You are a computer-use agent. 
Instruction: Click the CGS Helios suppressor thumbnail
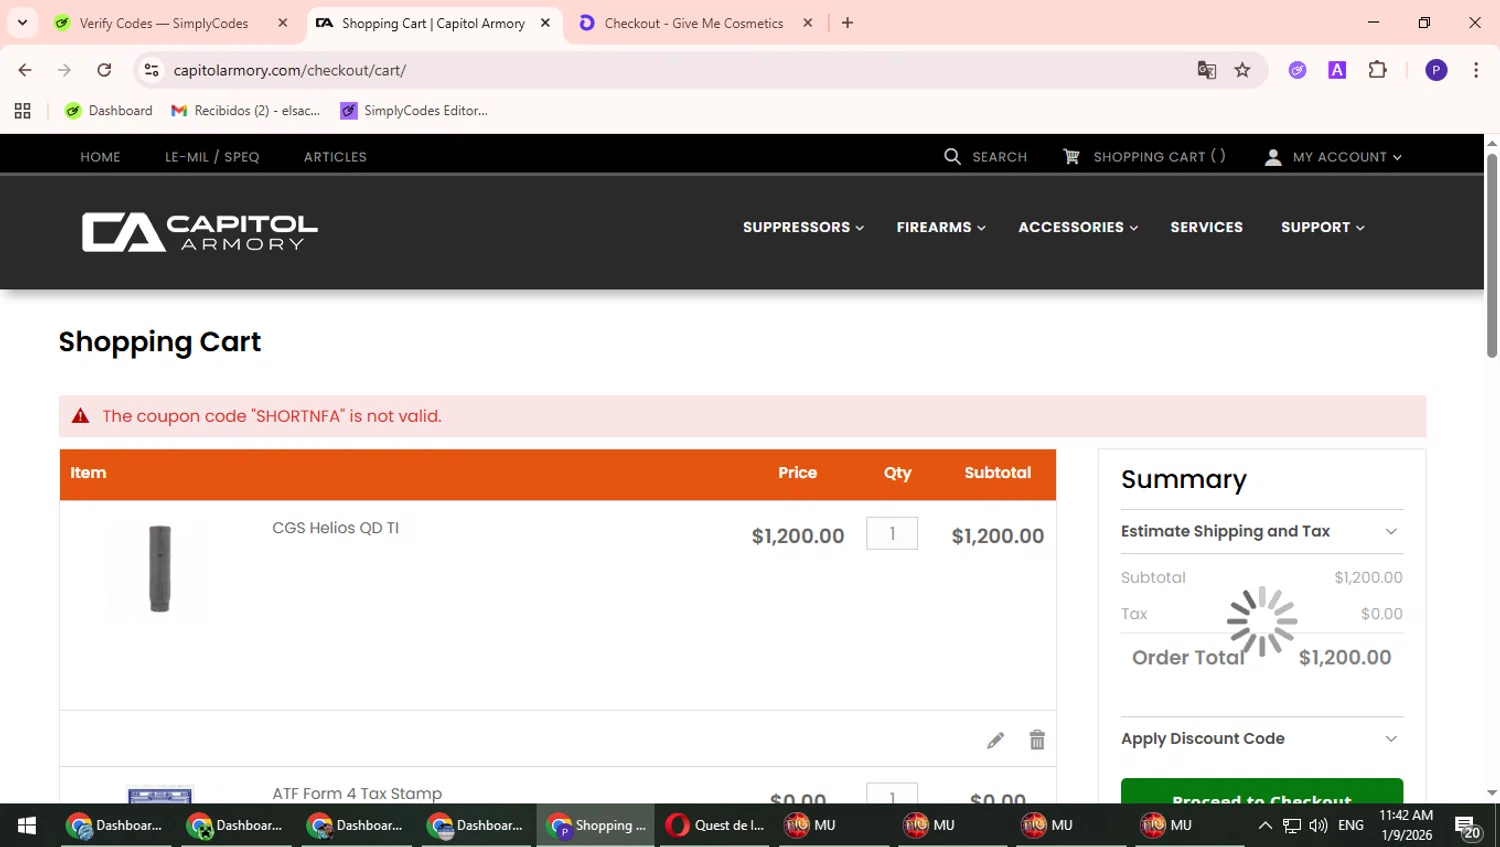click(x=160, y=568)
